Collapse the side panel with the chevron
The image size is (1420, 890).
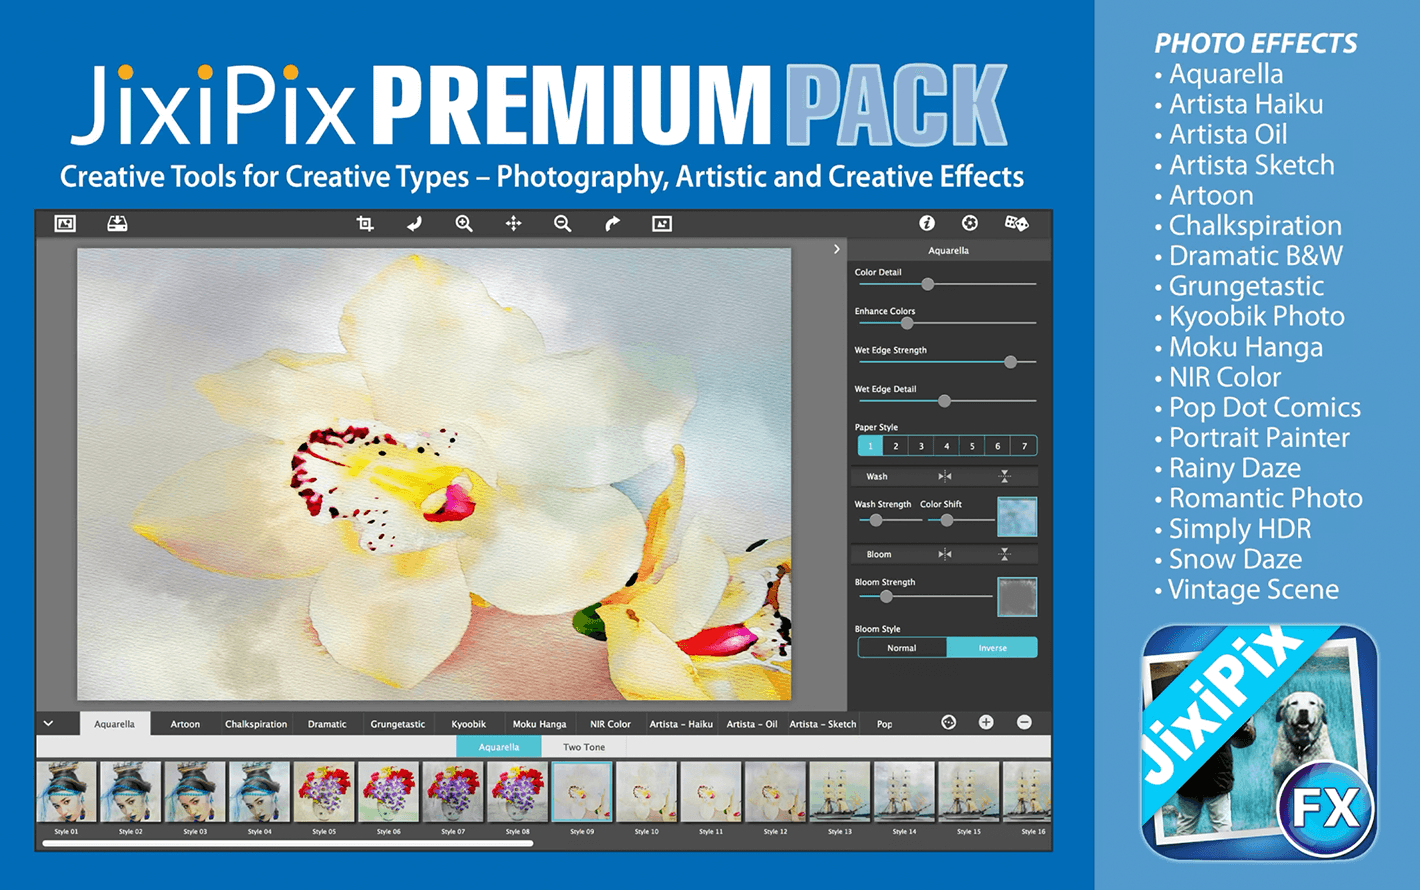point(837,249)
